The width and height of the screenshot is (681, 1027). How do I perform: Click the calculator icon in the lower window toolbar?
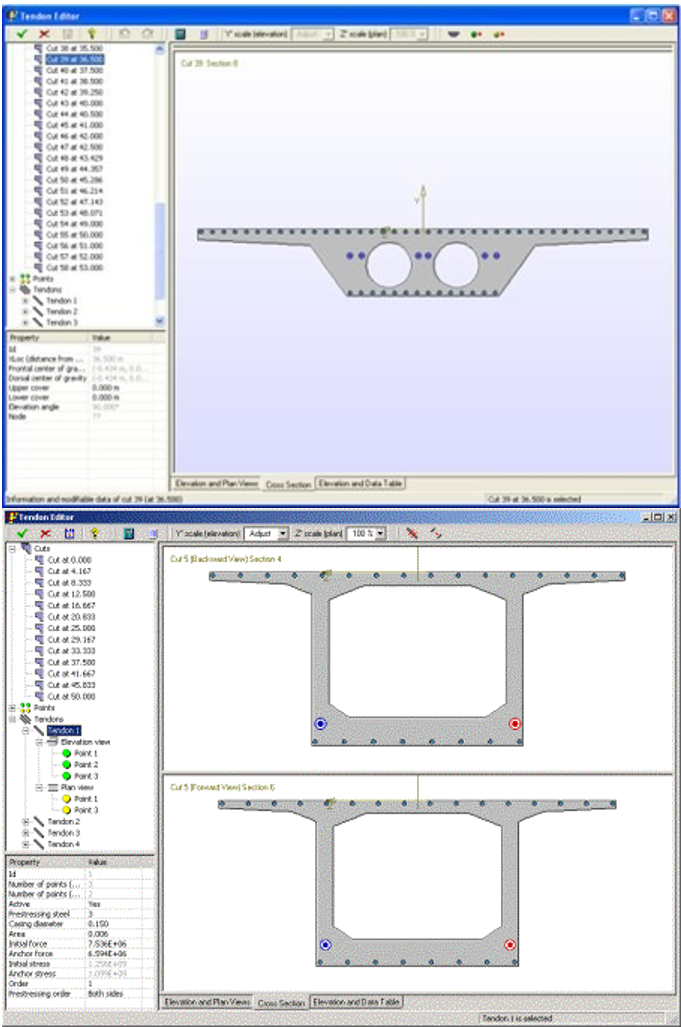click(128, 534)
